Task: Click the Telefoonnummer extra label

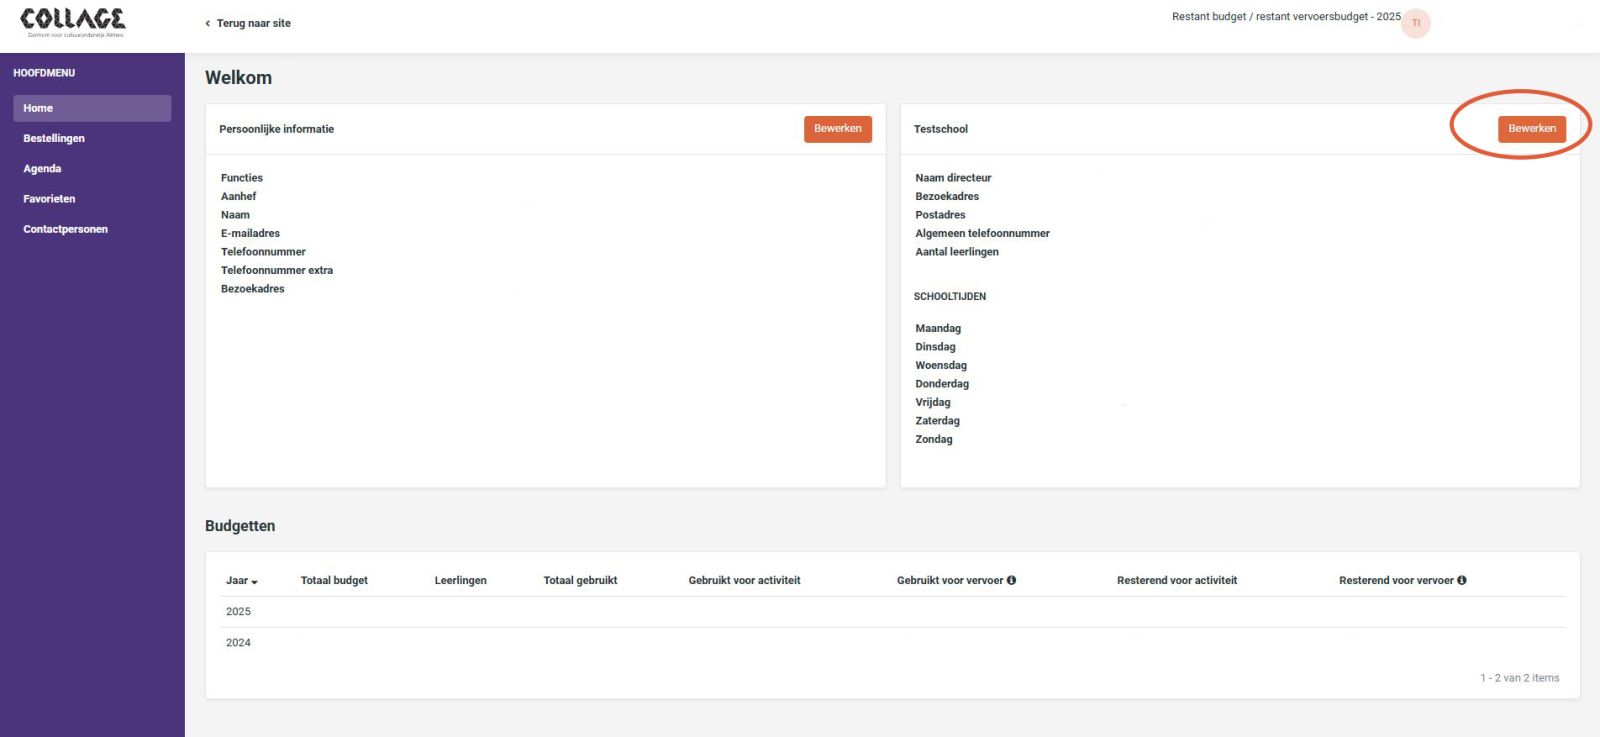Action: [x=277, y=270]
